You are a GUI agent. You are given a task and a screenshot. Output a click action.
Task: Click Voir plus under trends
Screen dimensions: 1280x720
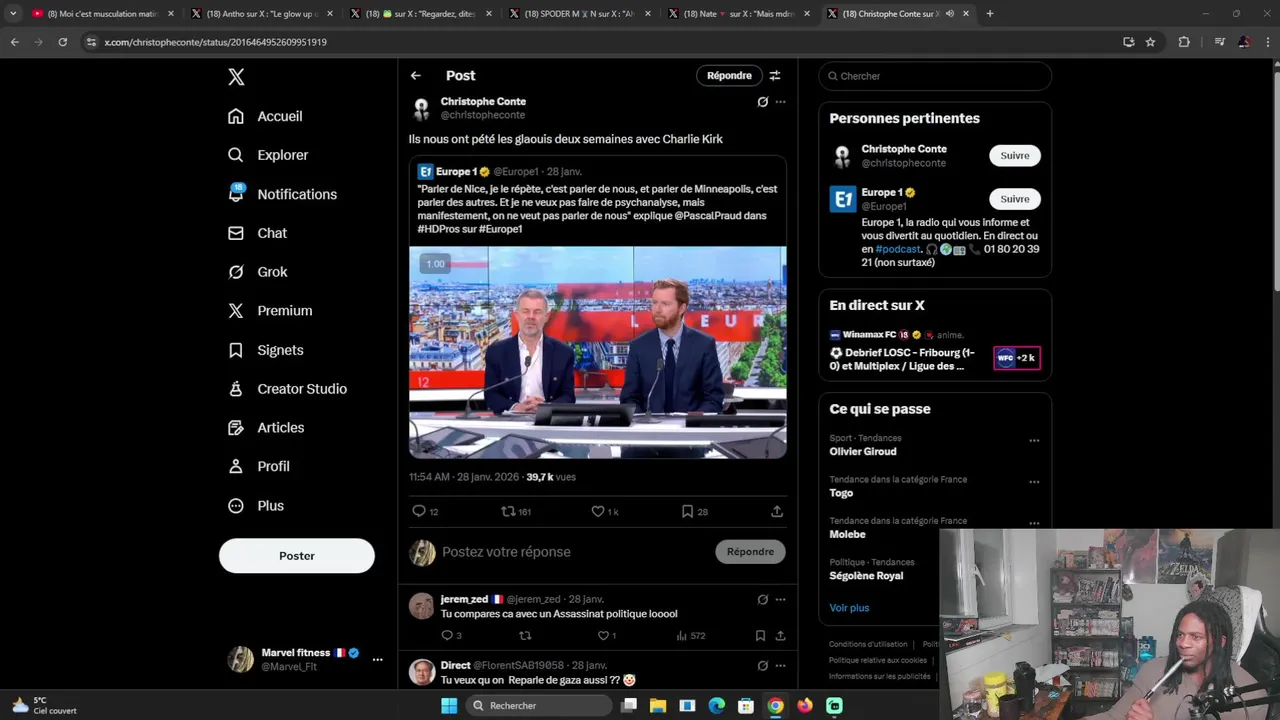click(x=849, y=608)
